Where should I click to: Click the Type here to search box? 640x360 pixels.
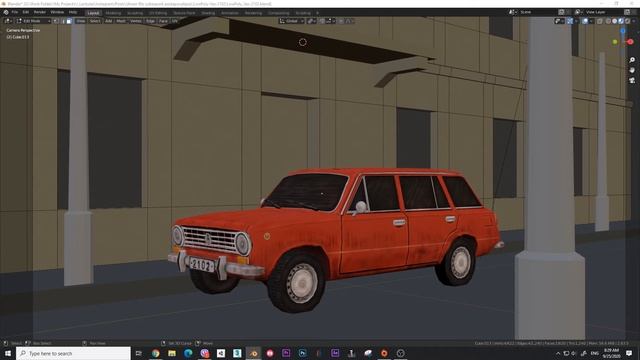click(x=73, y=353)
